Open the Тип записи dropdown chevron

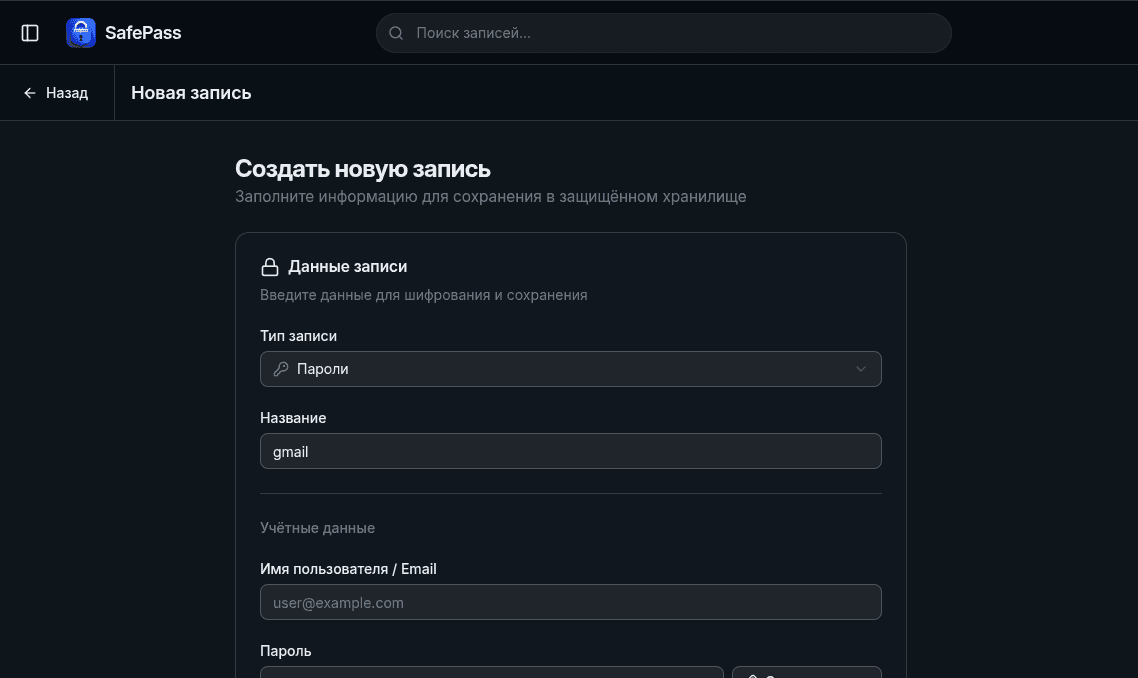tap(861, 369)
